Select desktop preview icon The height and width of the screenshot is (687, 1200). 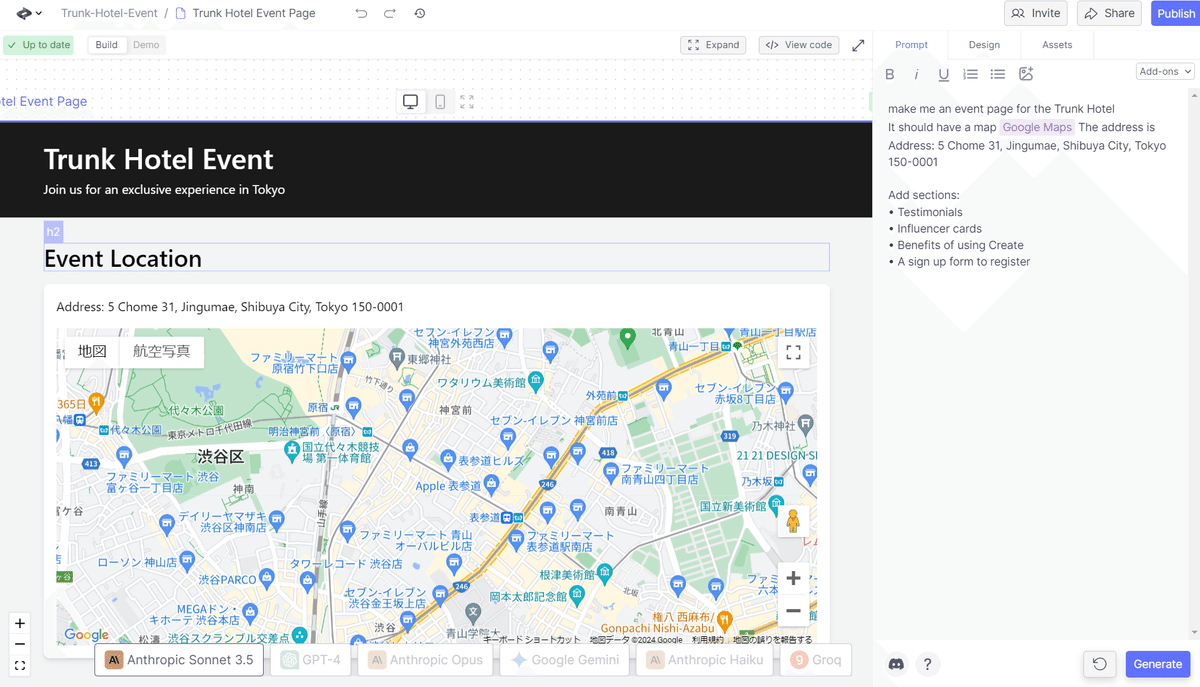pyautogui.click(x=411, y=102)
